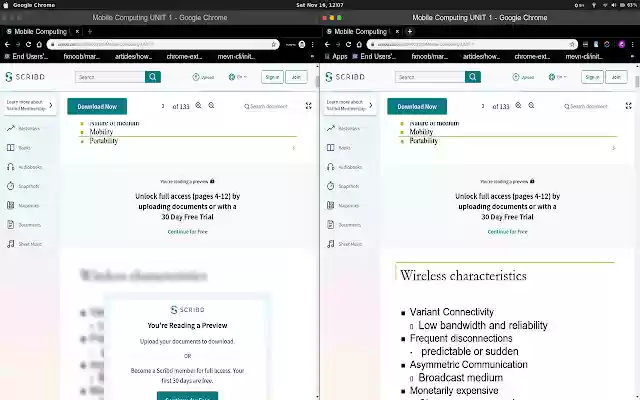This screenshot has height=400, width=640.
Task: Open End Users' bookmark in left window
Action: click(x=26, y=56)
